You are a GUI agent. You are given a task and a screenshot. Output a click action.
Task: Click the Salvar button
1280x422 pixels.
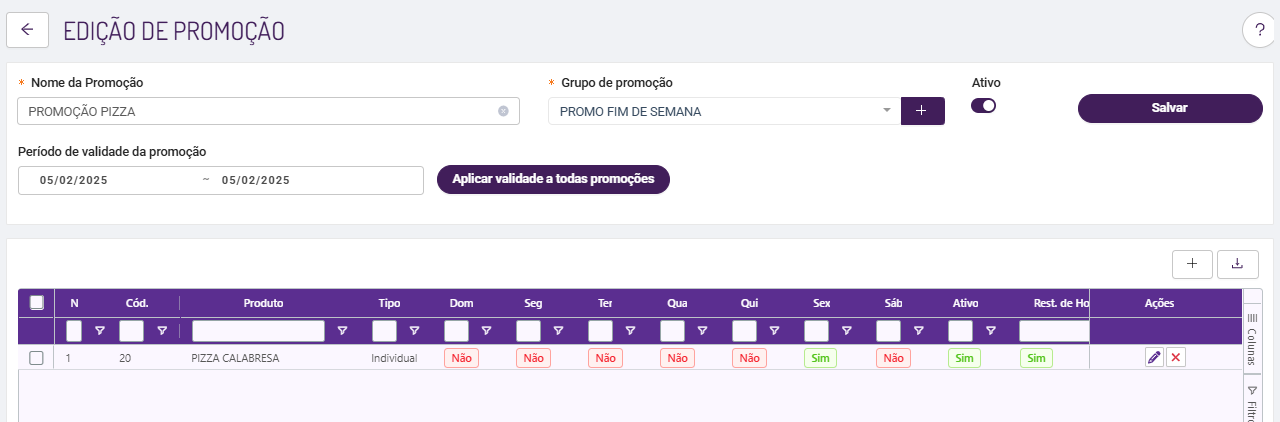(x=1170, y=108)
